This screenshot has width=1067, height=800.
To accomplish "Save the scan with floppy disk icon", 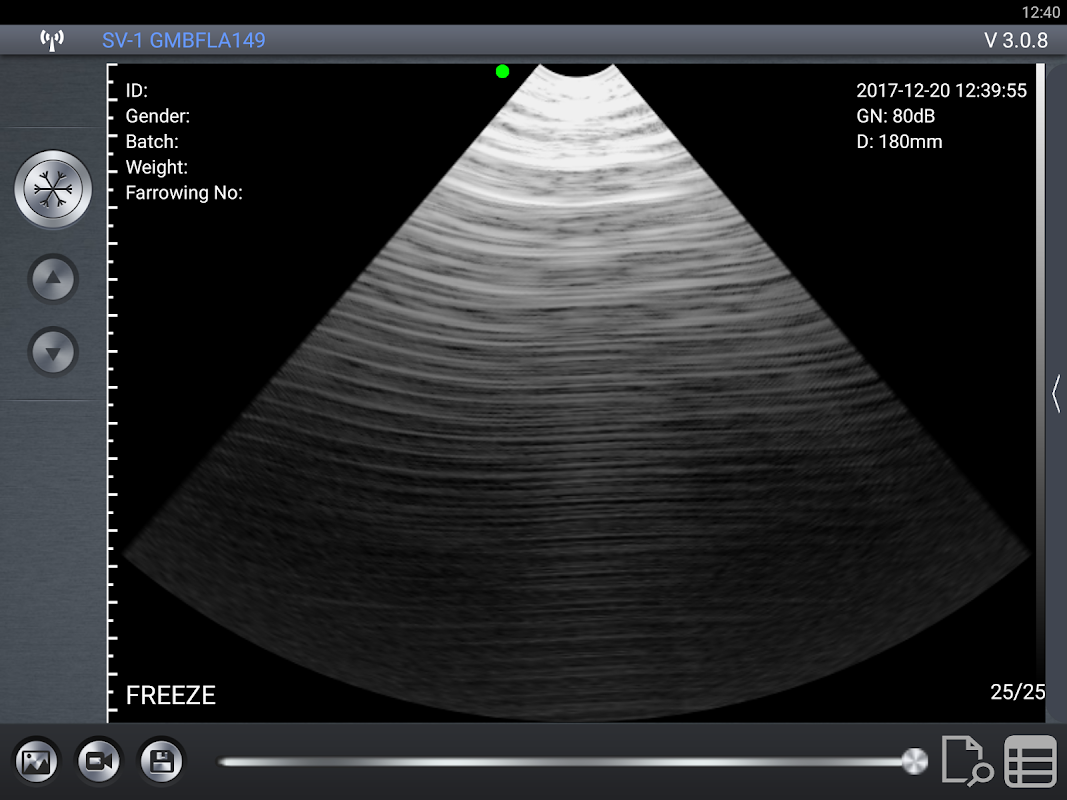I will 161,762.
